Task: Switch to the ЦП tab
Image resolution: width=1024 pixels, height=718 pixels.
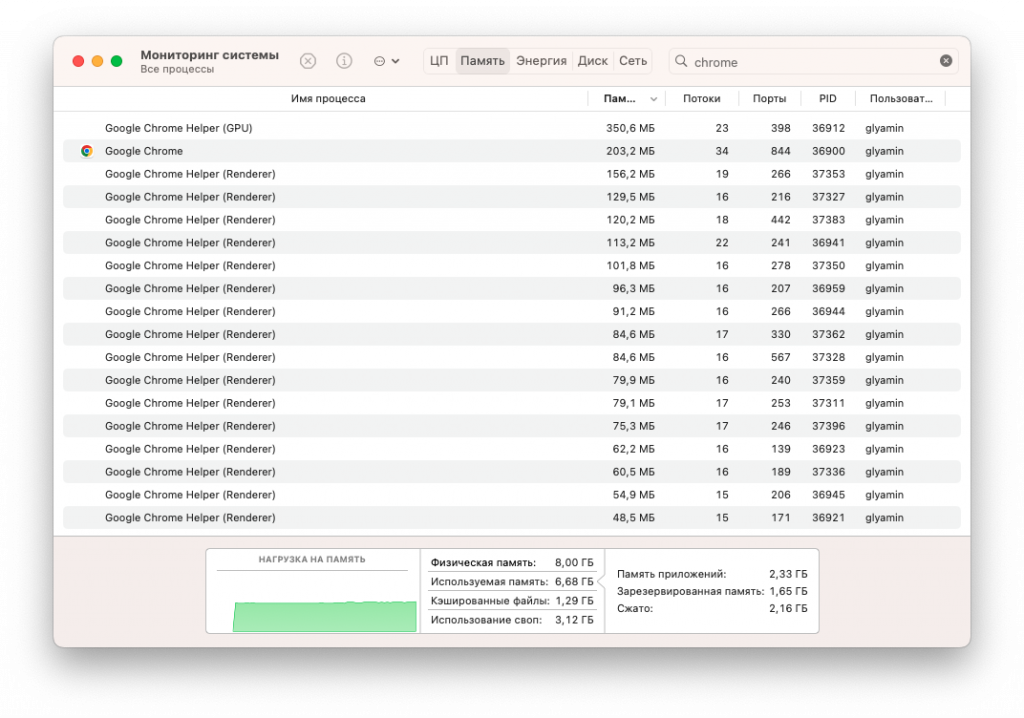Action: pos(439,61)
